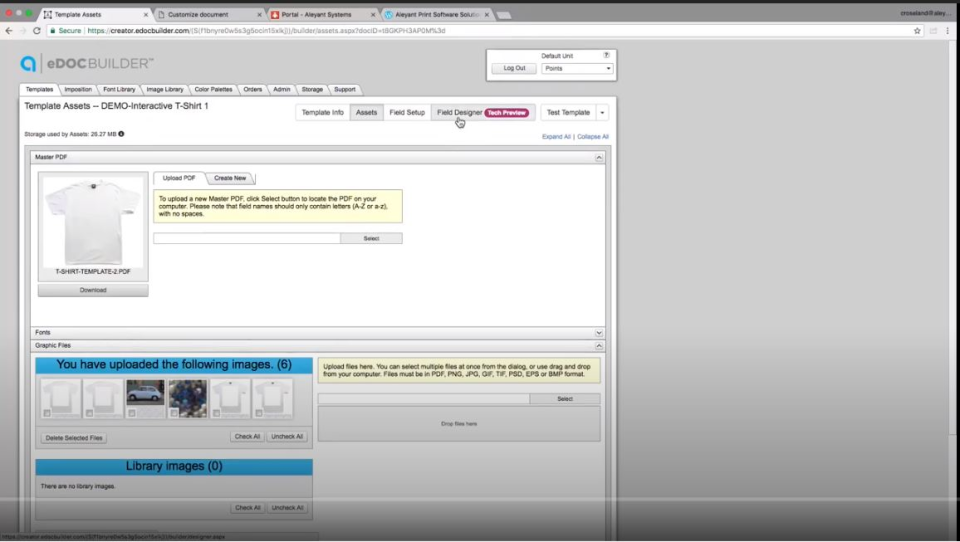Click the storage info icon next to 26.27 MB
The height and width of the screenshot is (542, 960).
[121, 134]
